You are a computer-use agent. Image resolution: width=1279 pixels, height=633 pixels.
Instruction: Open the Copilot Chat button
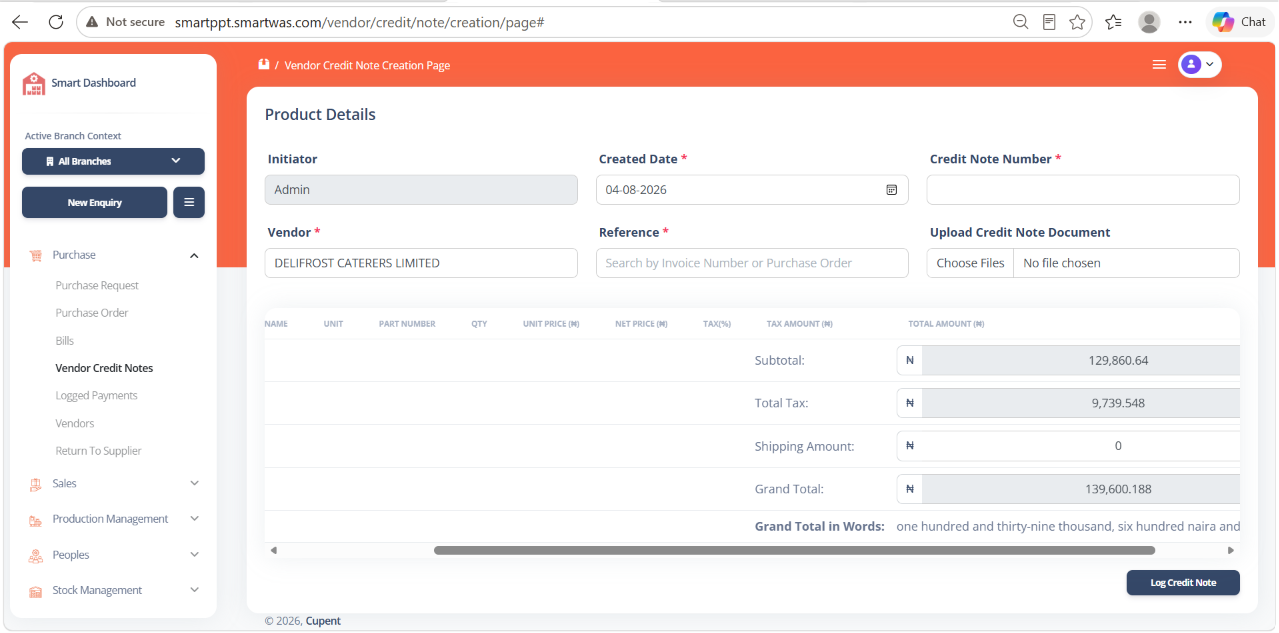[x=1239, y=22]
